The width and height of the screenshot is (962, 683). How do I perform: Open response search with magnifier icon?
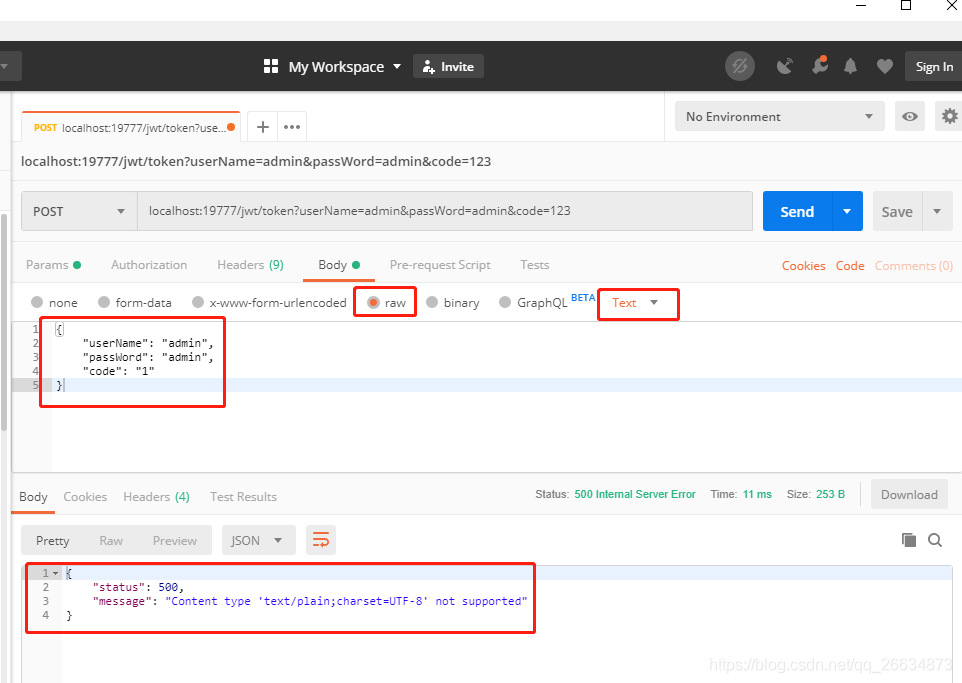(x=934, y=539)
